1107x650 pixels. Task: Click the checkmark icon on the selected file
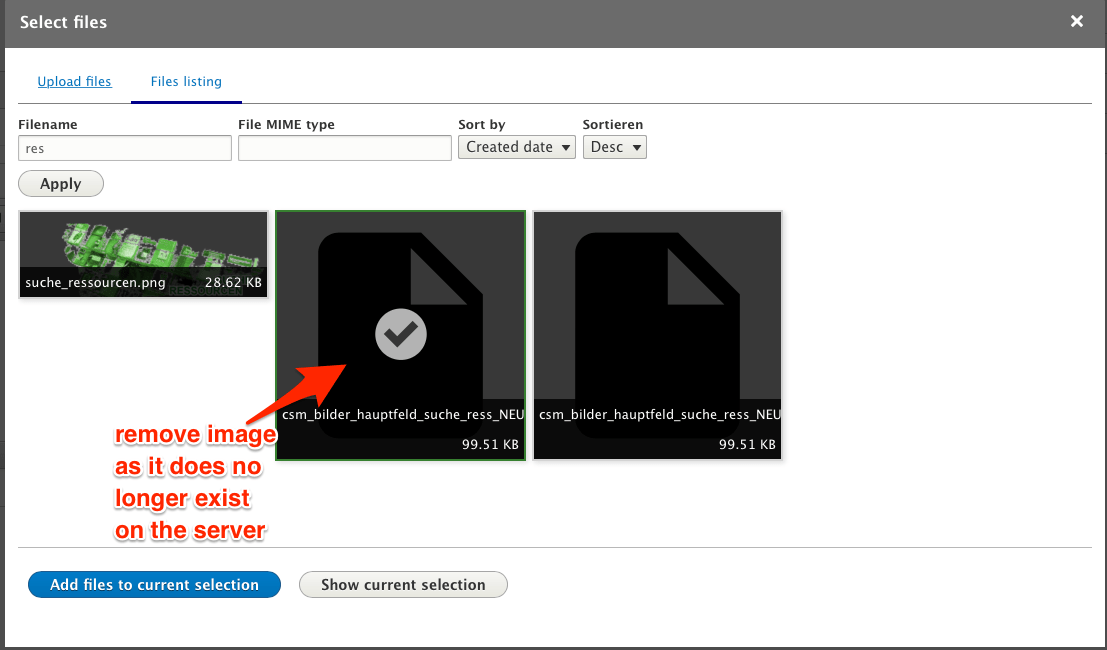point(400,334)
